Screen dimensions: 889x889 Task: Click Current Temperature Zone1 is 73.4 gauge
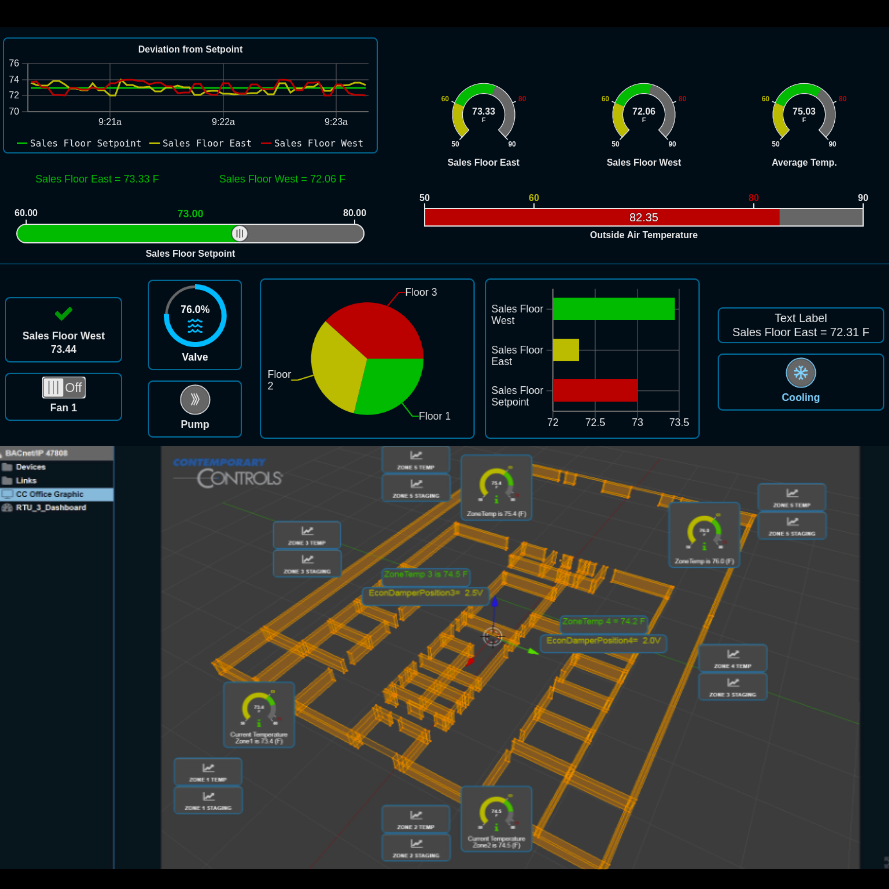coord(259,715)
